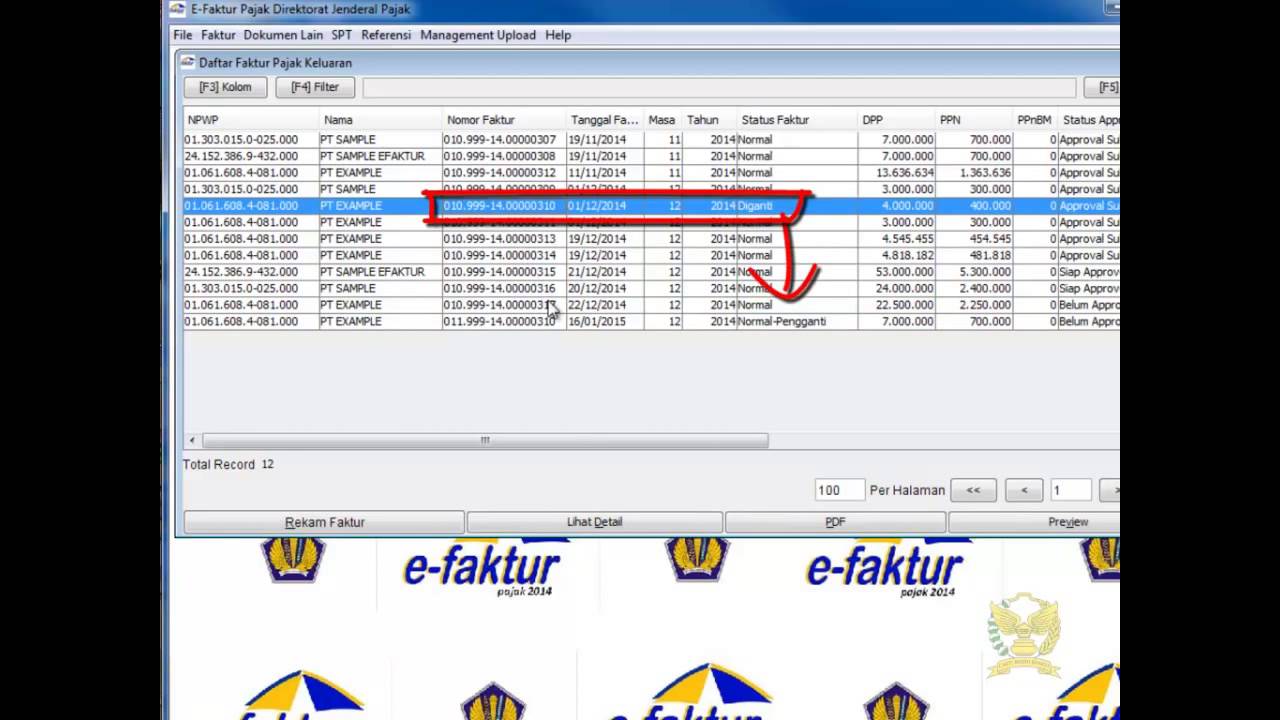
Task: Click the [F3] Kolom button
Action: point(225,87)
